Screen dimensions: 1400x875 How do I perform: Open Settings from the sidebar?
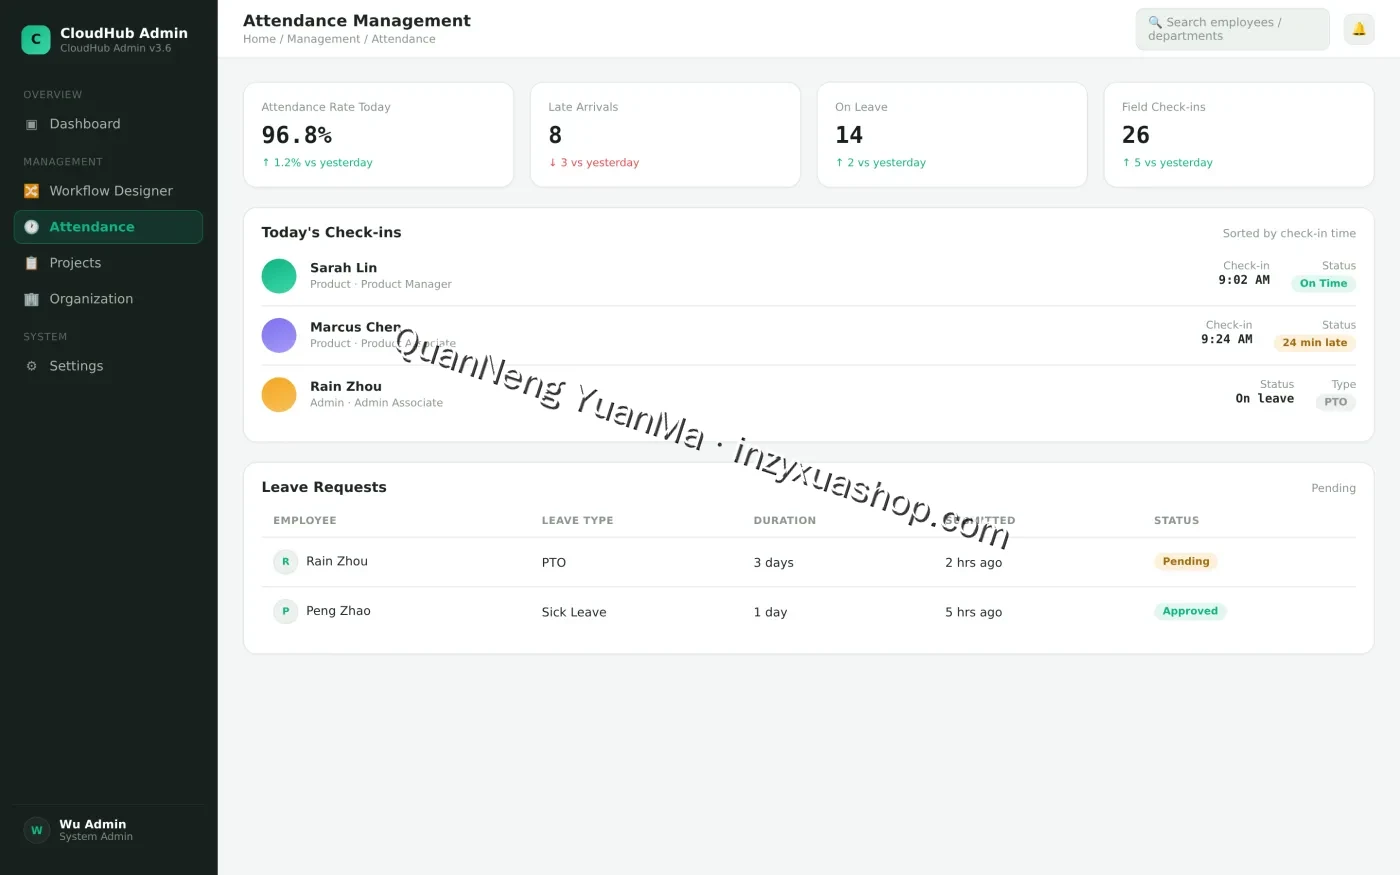point(108,366)
